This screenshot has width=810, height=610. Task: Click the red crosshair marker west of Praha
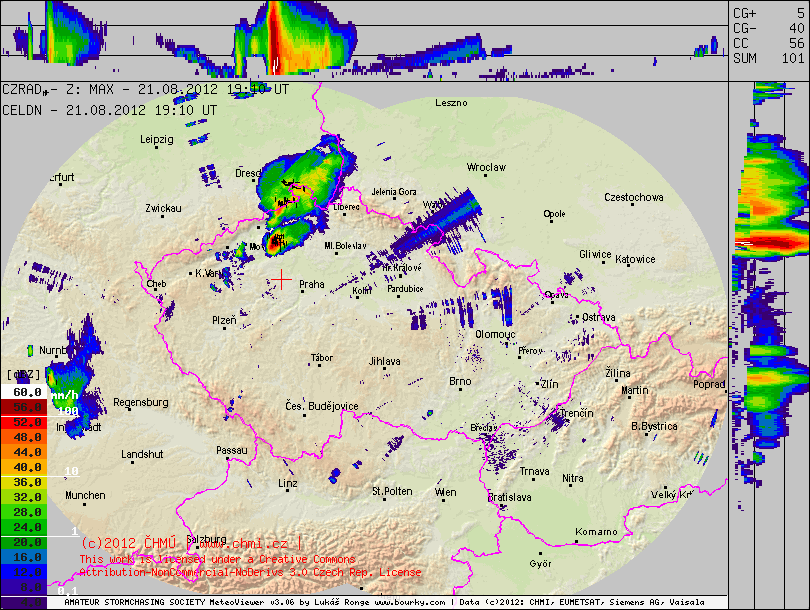[282, 279]
